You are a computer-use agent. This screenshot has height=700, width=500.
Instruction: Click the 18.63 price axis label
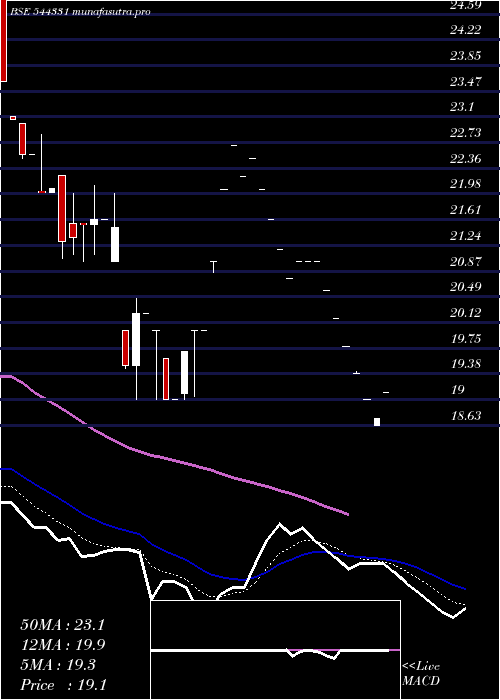[466, 416]
